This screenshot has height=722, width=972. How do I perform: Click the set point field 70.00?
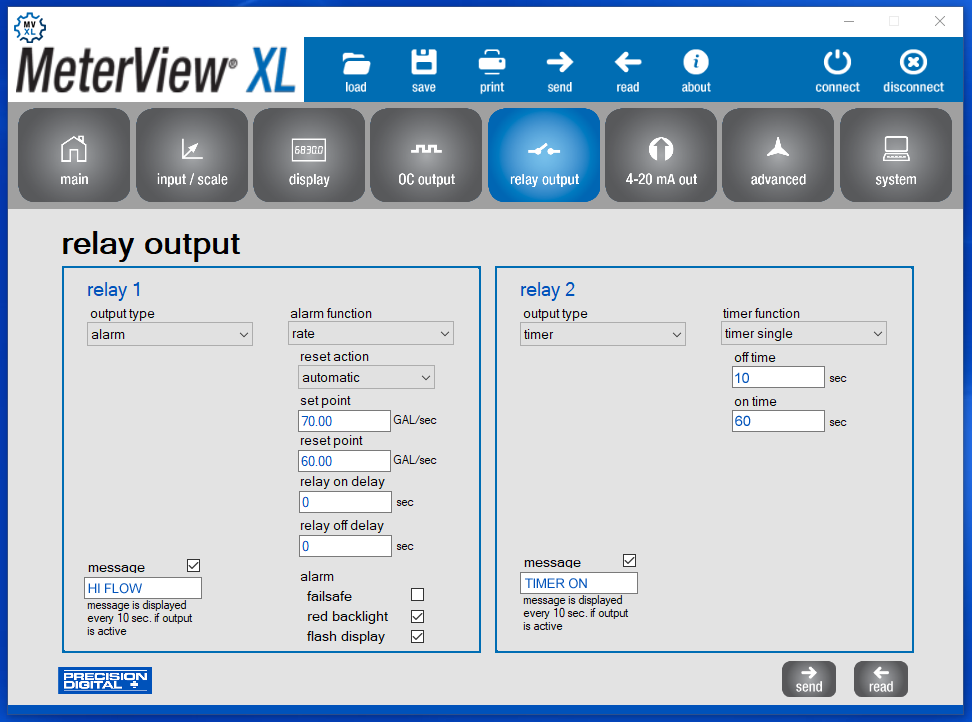344,421
